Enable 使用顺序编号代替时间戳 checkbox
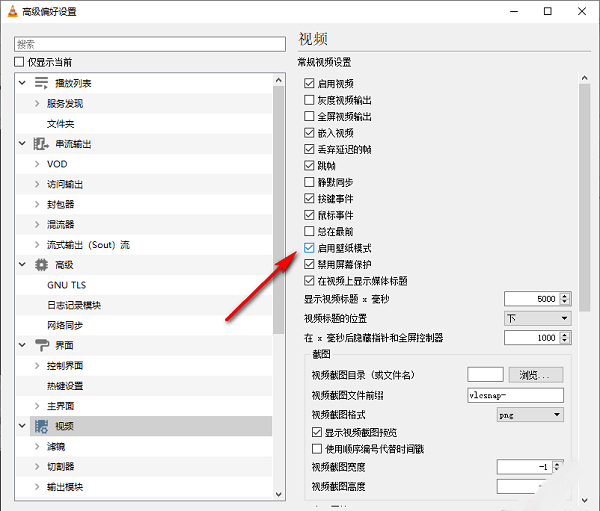 [316, 449]
